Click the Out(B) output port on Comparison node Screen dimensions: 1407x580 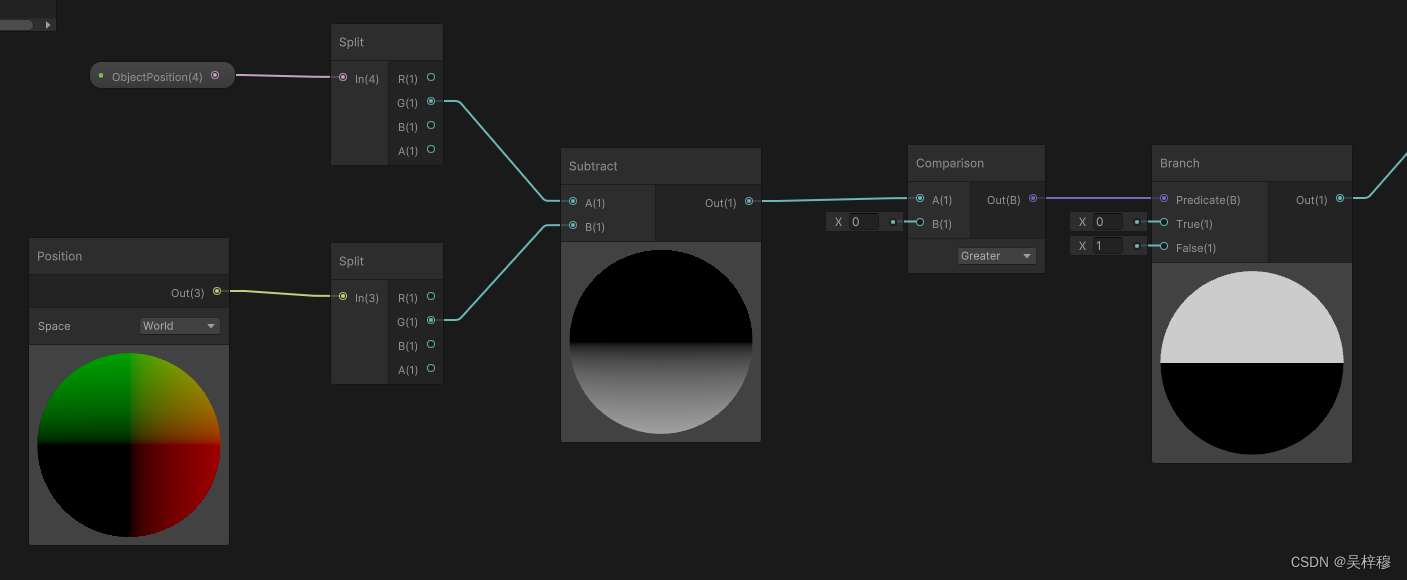(x=1033, y=199)
